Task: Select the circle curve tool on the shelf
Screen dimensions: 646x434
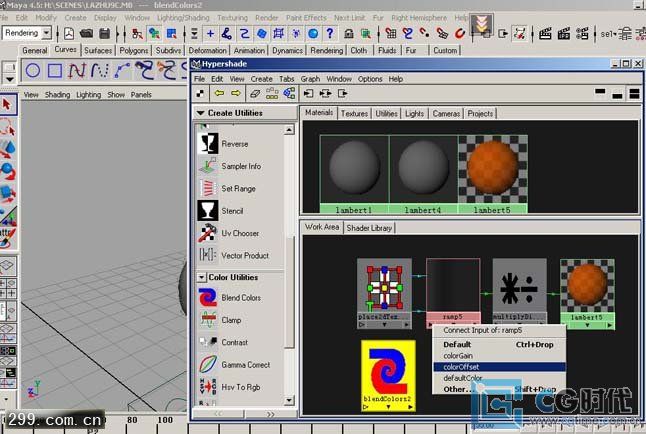Action: pos(33,70)
